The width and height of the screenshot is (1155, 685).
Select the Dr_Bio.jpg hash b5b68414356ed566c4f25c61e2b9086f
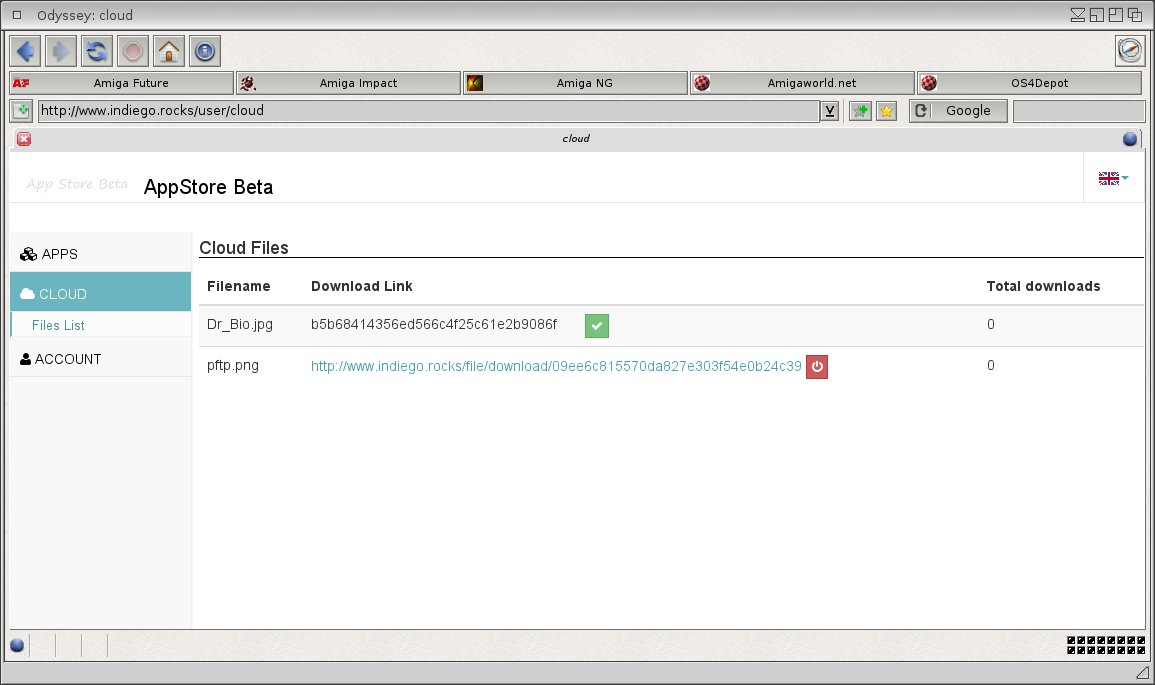tap(434, 325)
